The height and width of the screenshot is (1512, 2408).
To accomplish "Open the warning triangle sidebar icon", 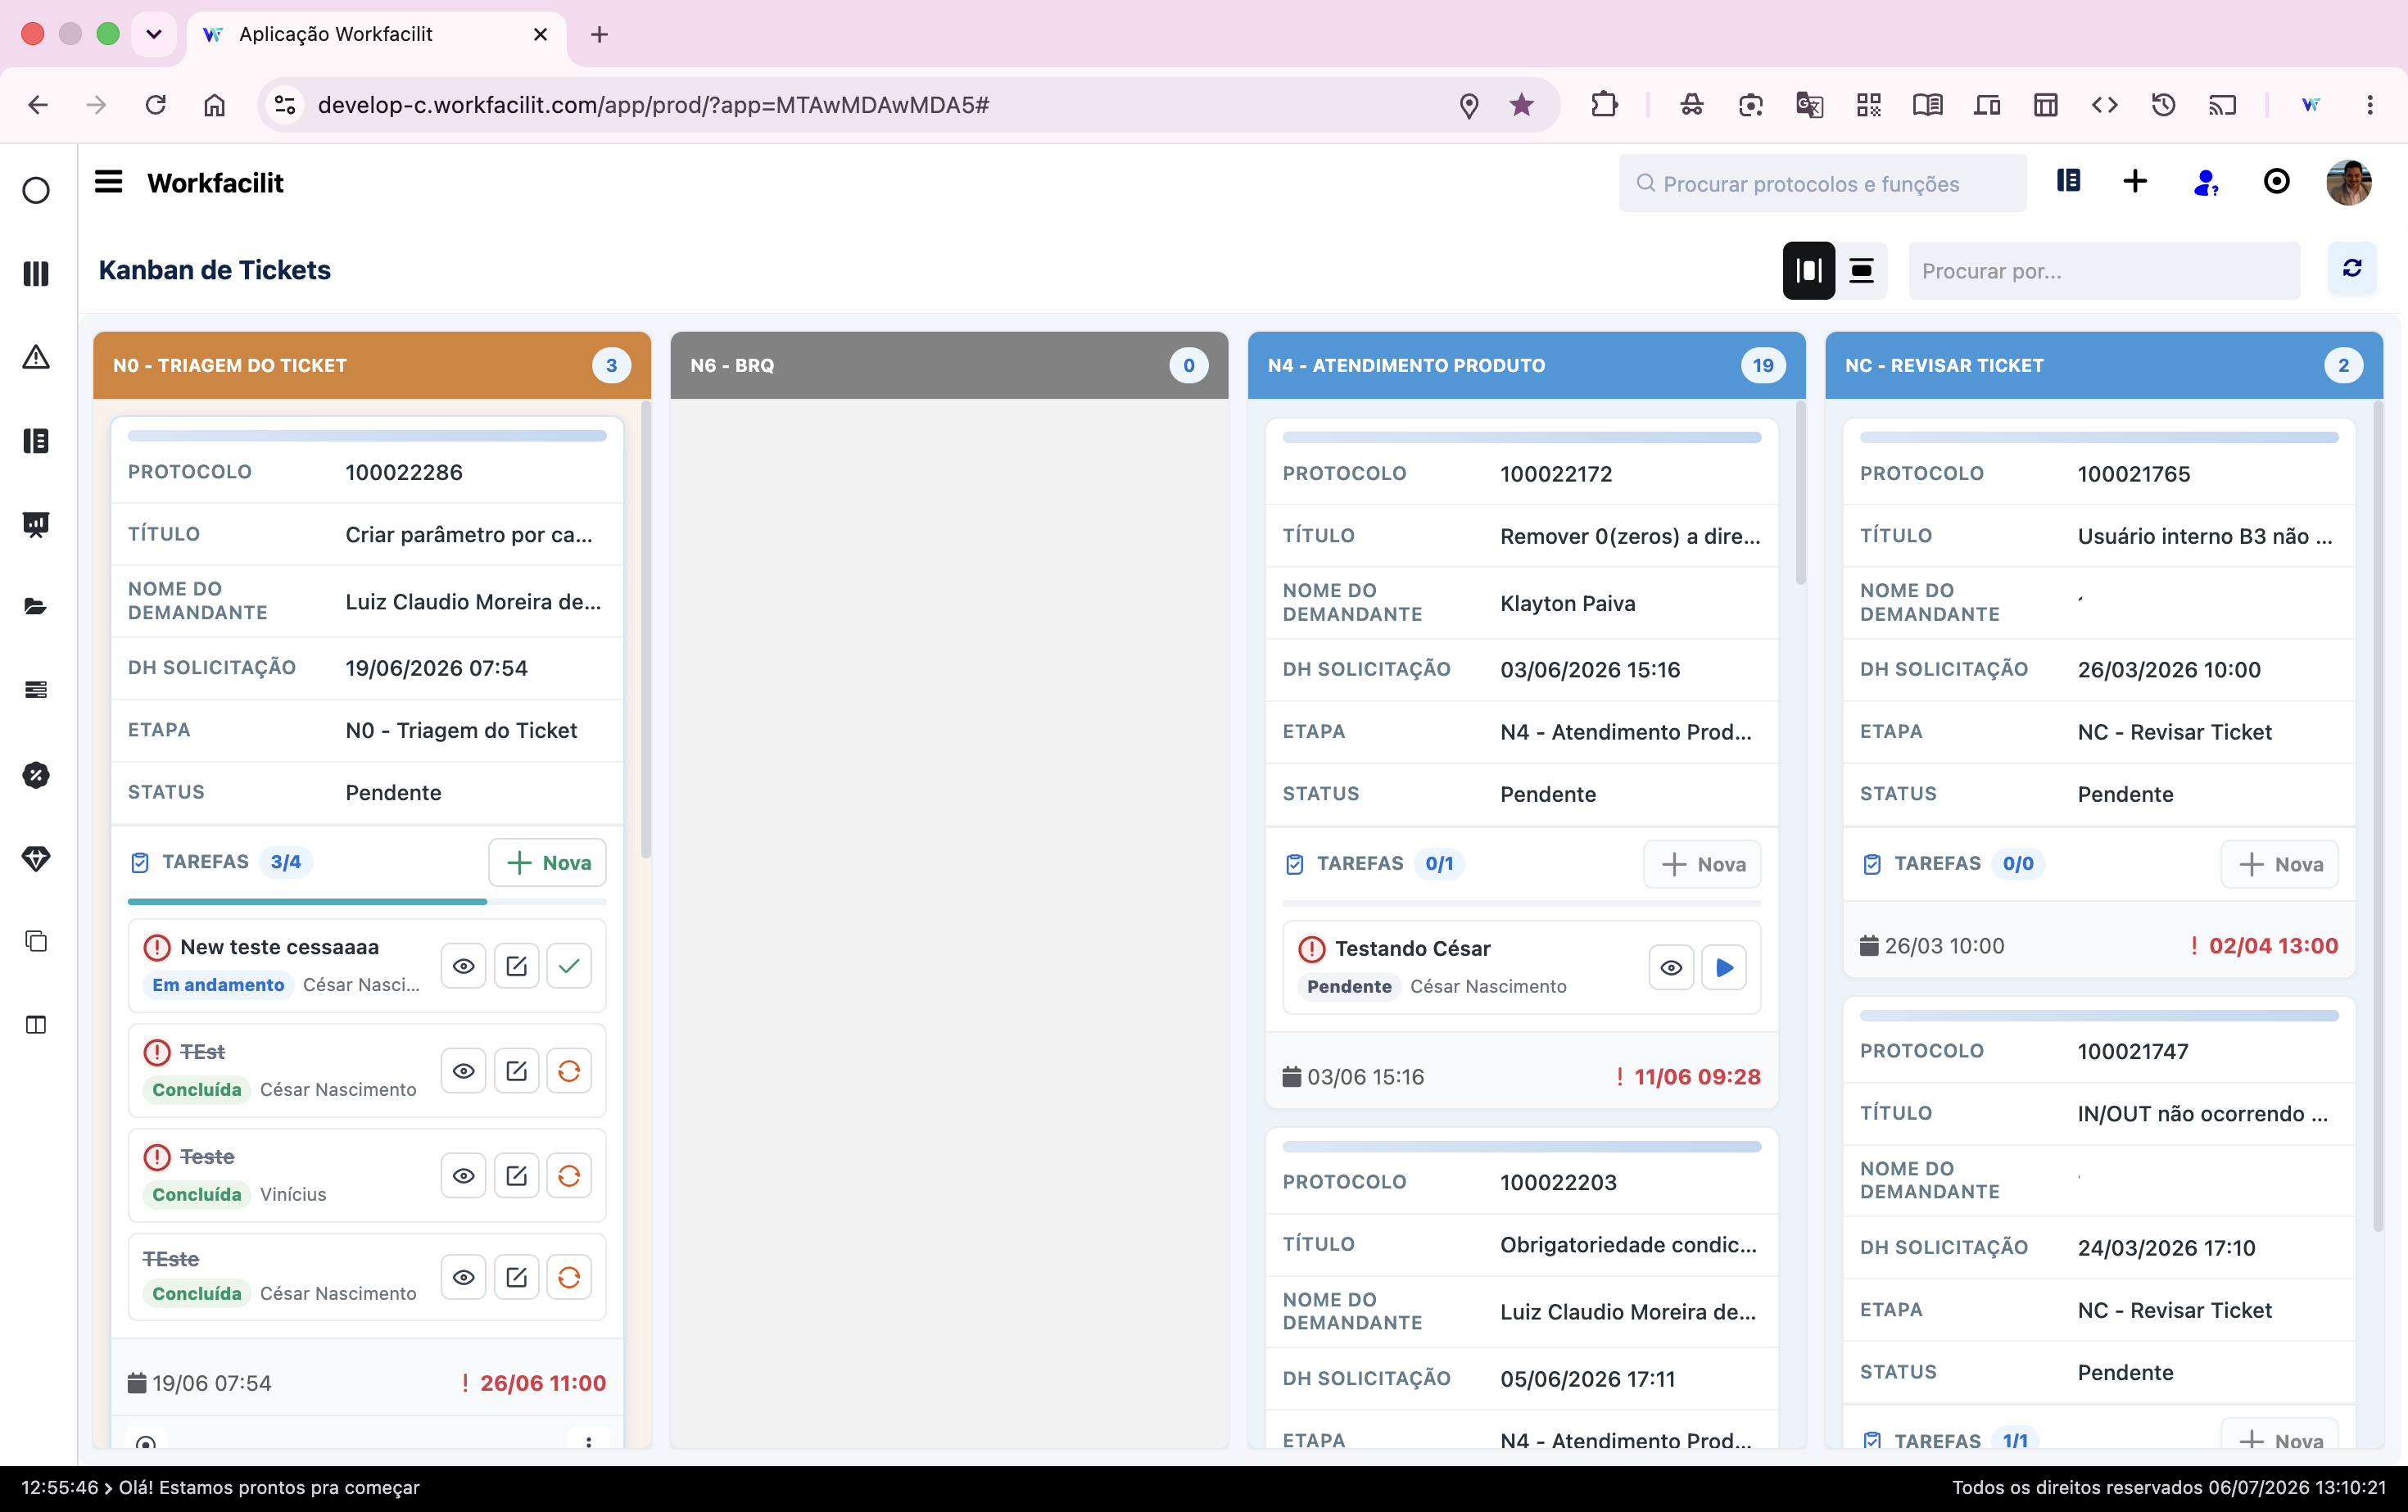I will pos(36,357).
